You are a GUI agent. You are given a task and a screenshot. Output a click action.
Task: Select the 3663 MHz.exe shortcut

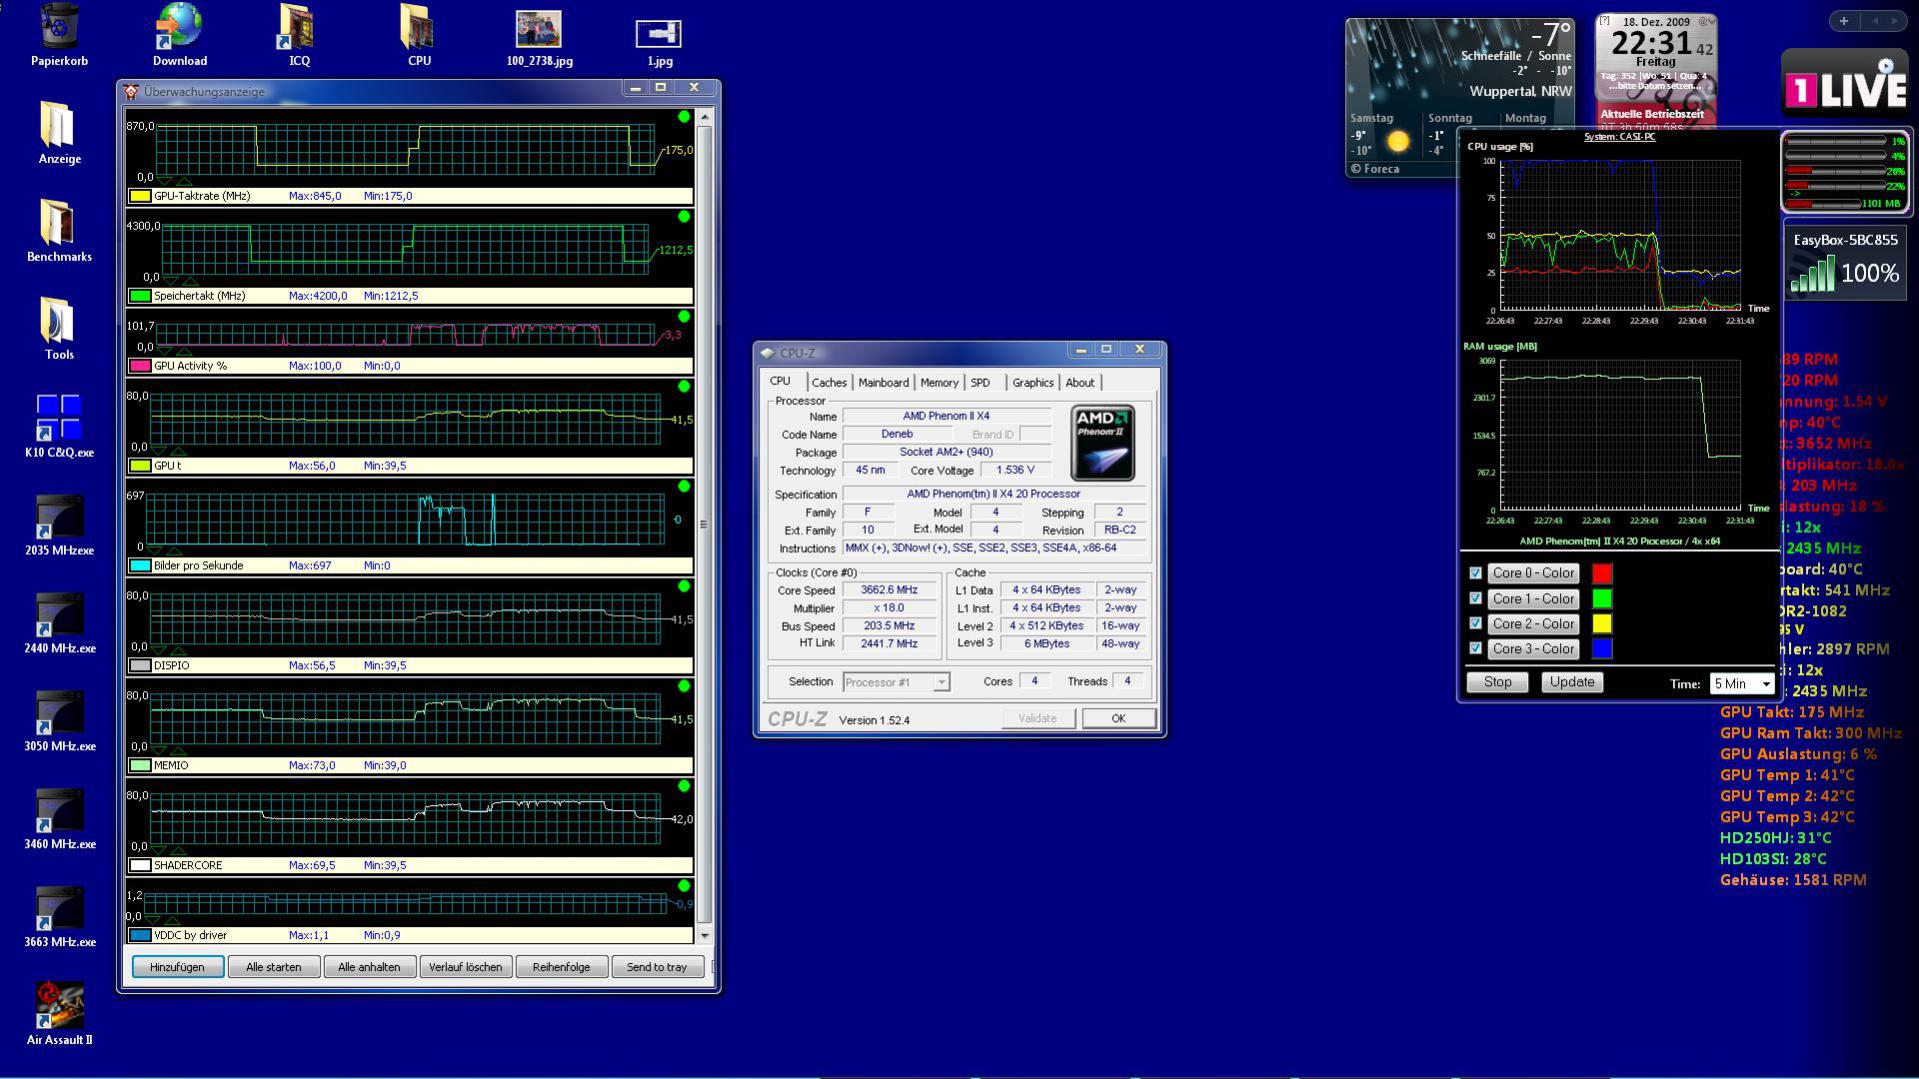(60, 916)
